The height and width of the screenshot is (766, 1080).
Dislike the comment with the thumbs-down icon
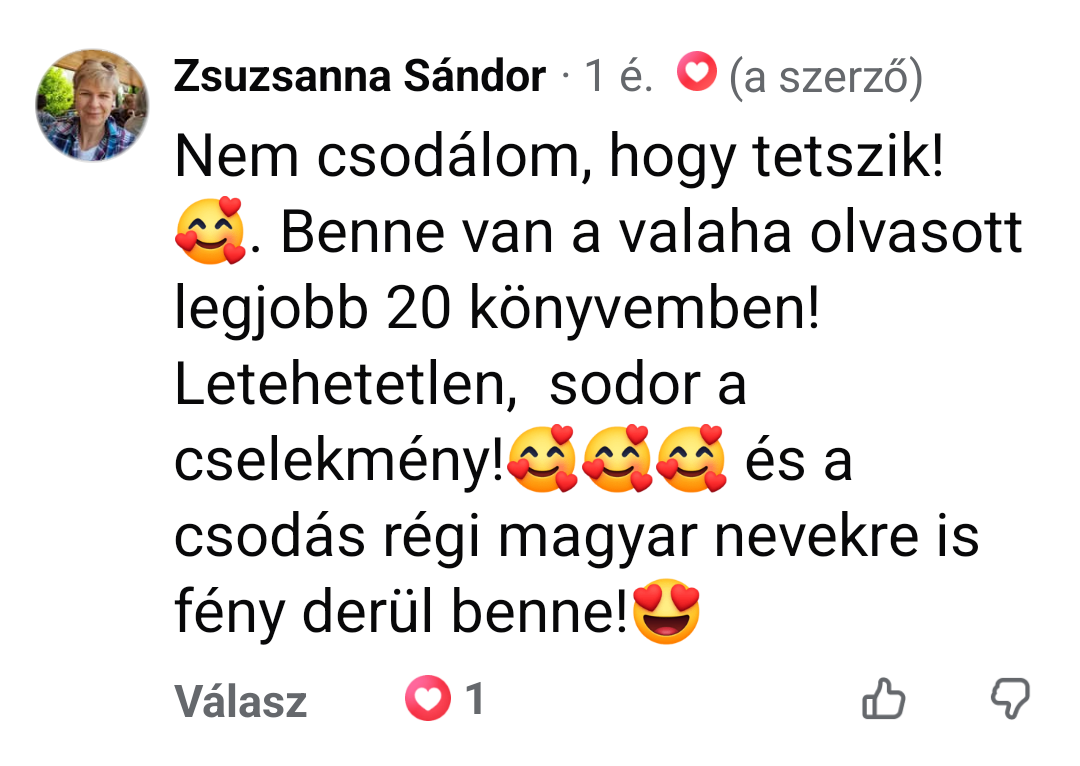(x=1010, y=698)
